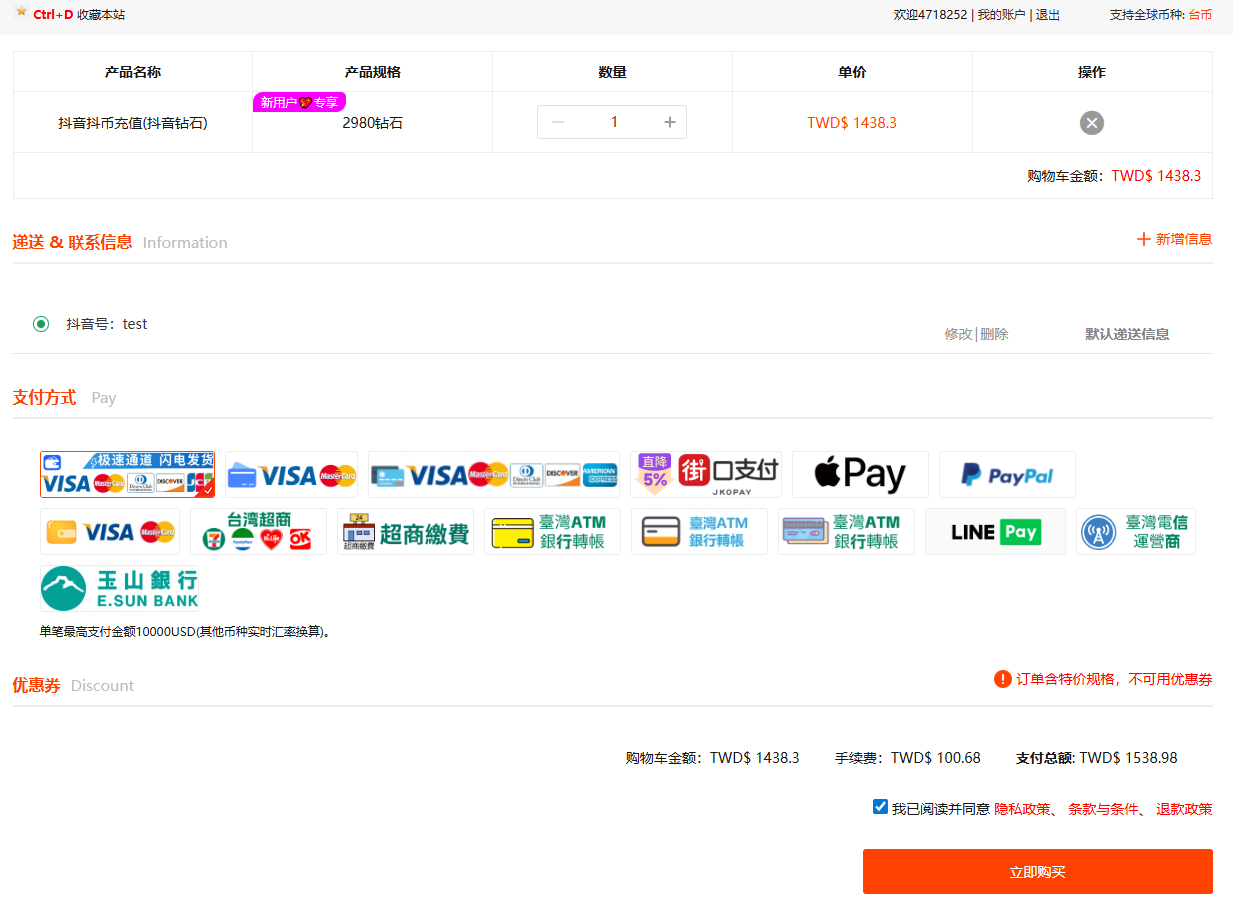Image resolution: width=1233 pixels, height=899 pixels.
Task: Click the 退出 logout link
Action: pyautogui.click(x=1048, y=15)
